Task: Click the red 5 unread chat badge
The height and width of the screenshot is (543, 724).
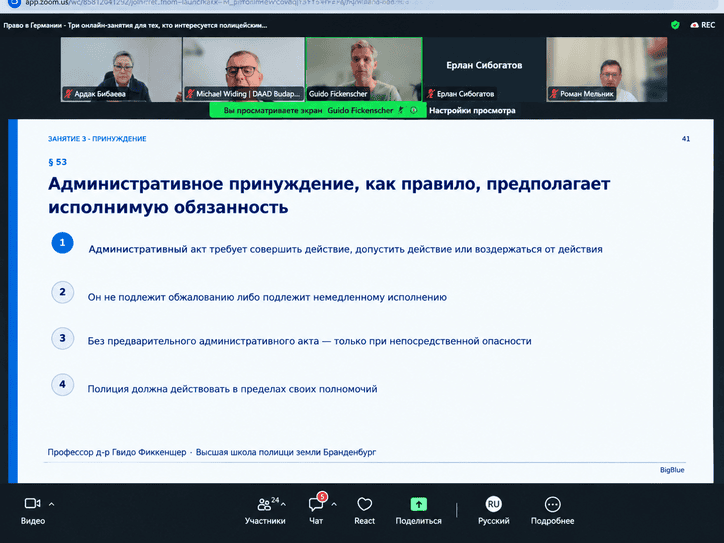Action: 322,496
